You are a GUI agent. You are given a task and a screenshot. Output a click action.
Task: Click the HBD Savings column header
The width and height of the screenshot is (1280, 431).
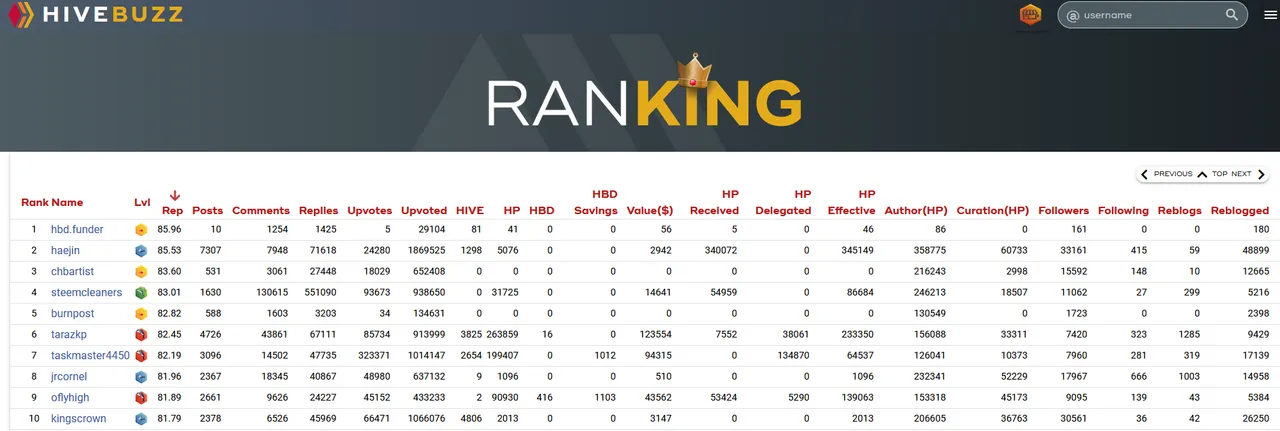(595, 203)
